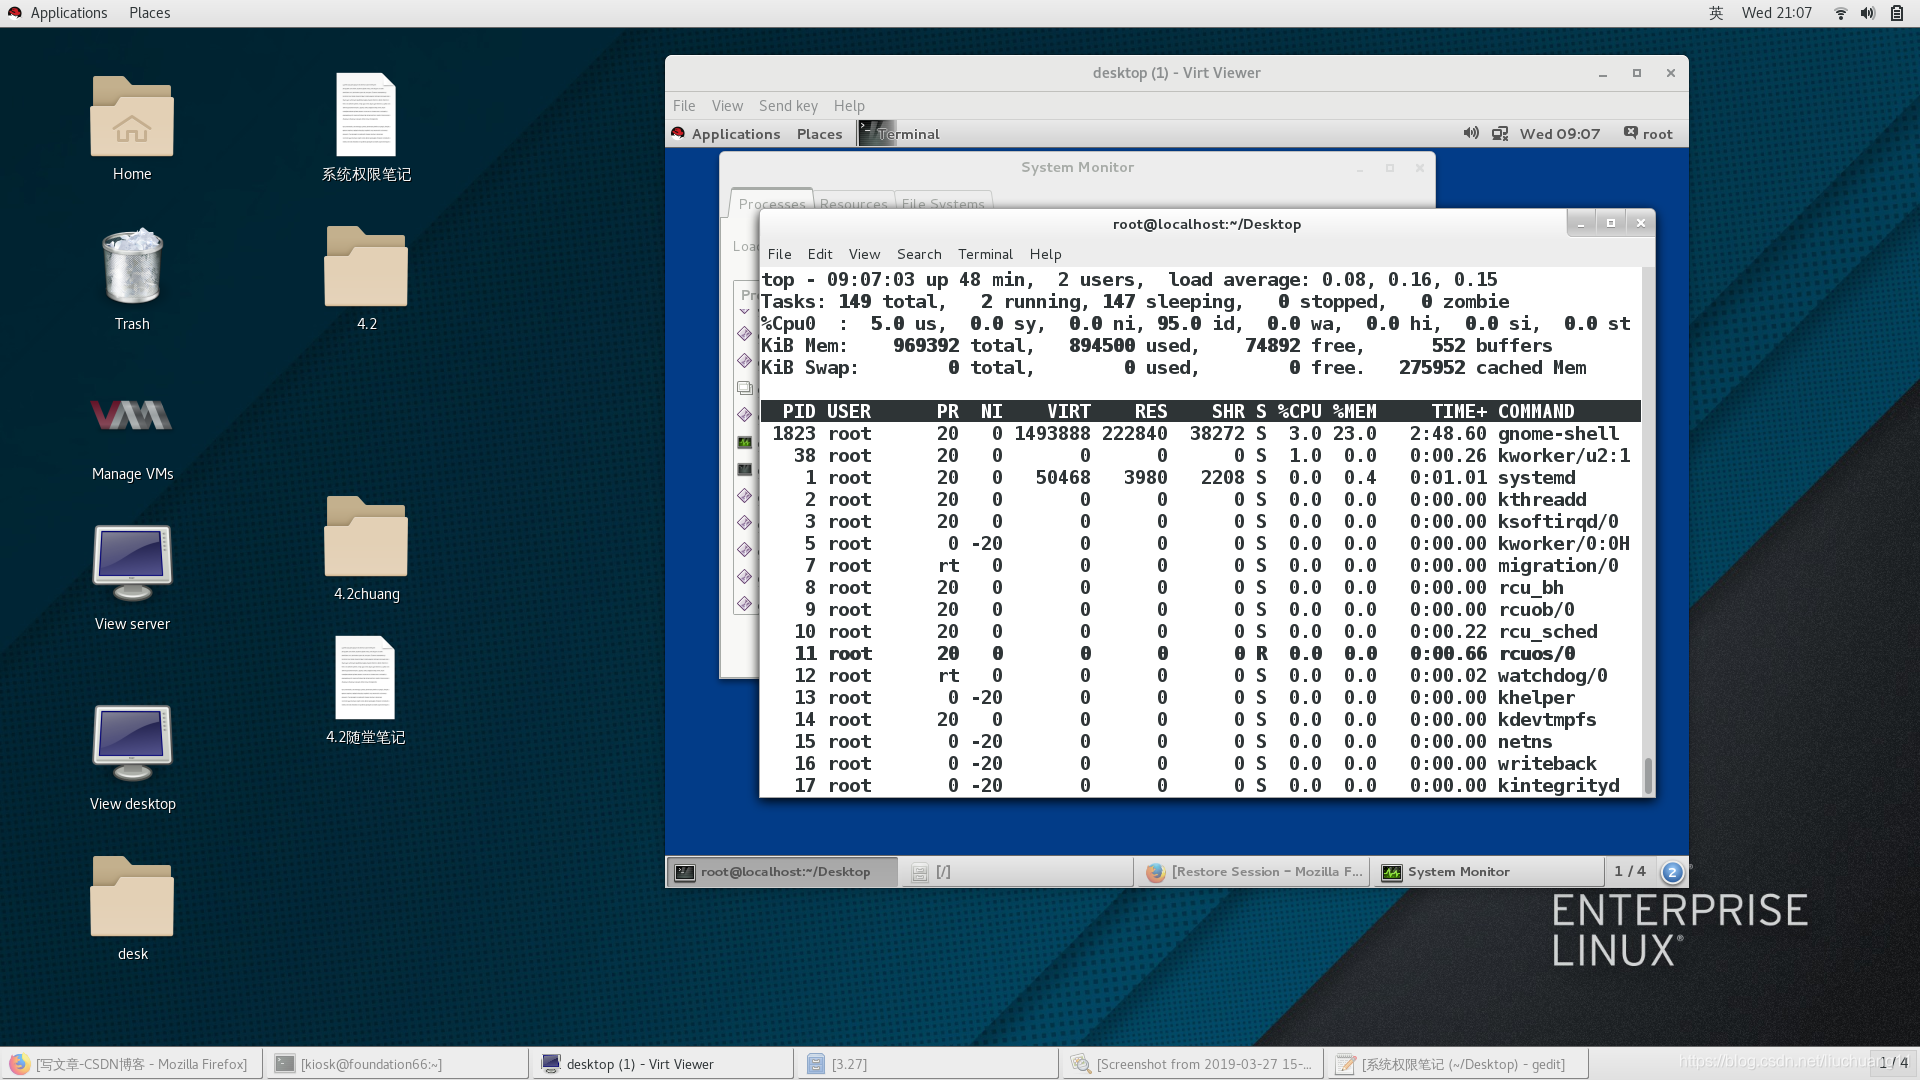Open the terminal View menu
The width and height of the screenshot is (1920, 1080).
[x=864, y=254]
